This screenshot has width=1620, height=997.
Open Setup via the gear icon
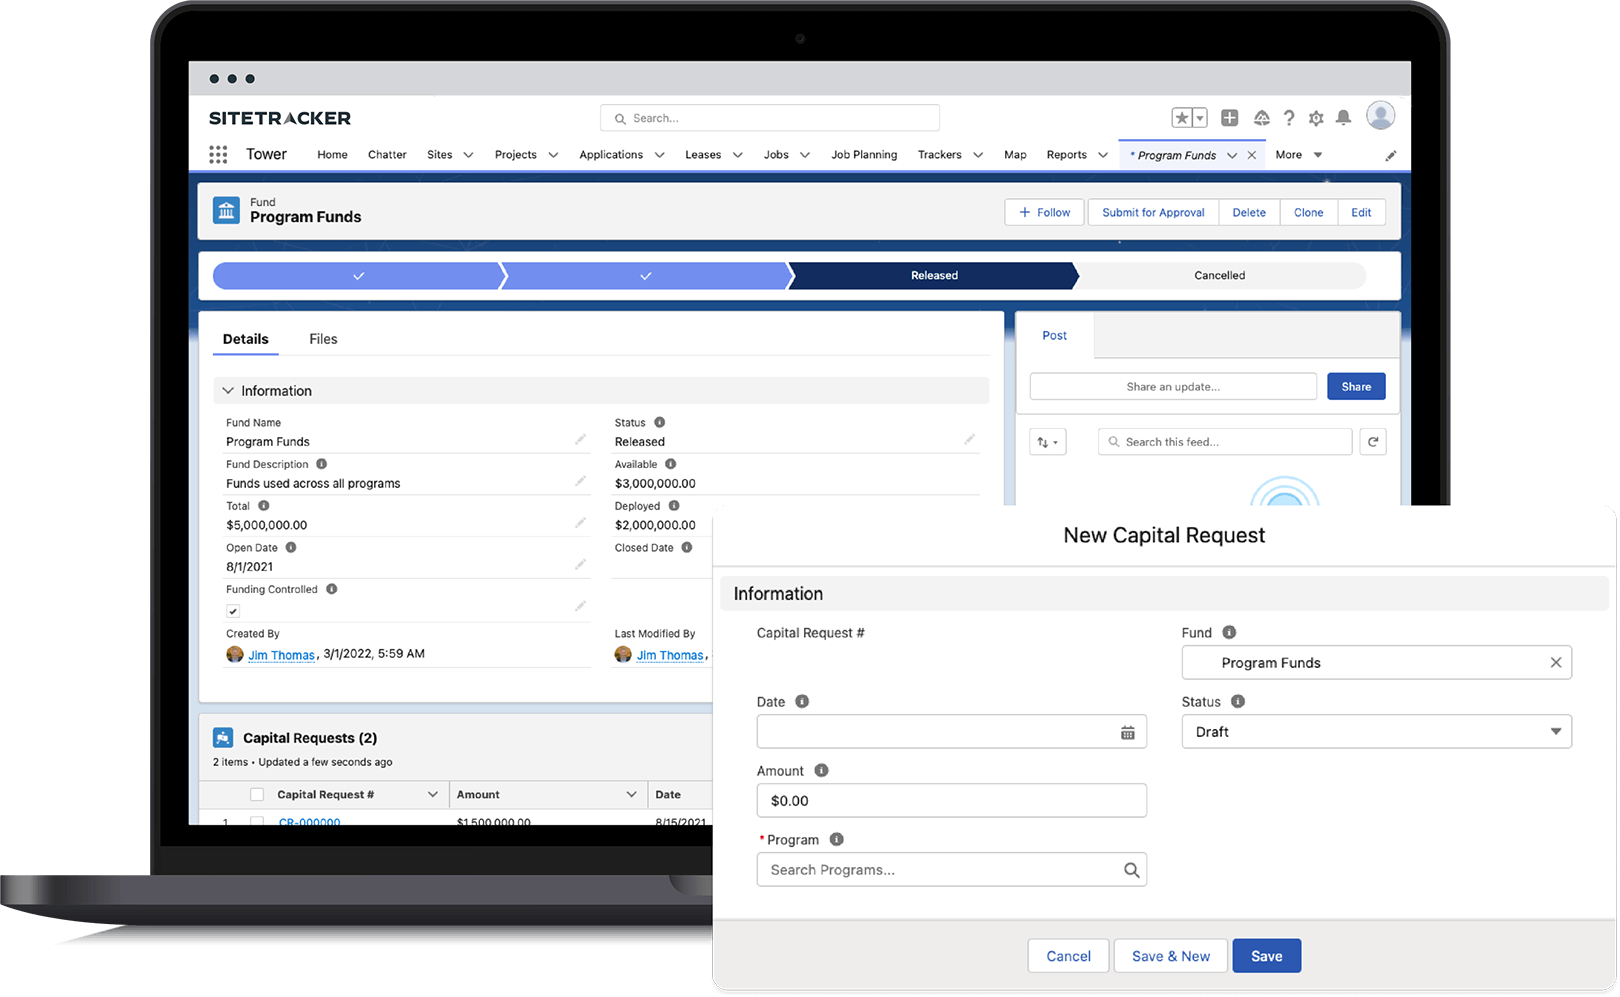pyautogui.click(x=1316, y=117)
